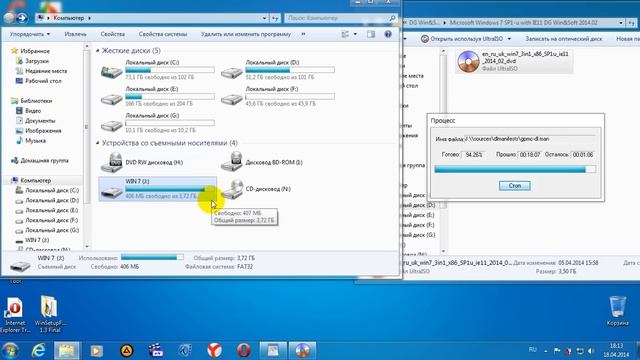Click Back navigation arrow in Explorer

tap(9, 18)
